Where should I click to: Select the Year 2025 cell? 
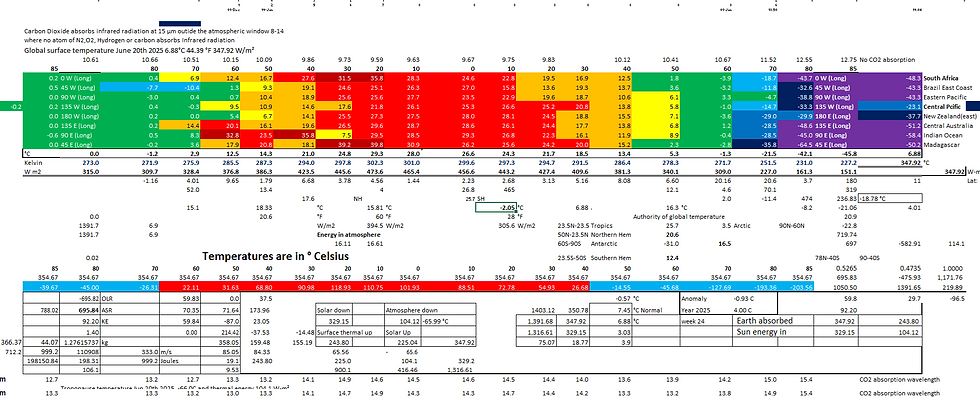click(x=704, y=310)
